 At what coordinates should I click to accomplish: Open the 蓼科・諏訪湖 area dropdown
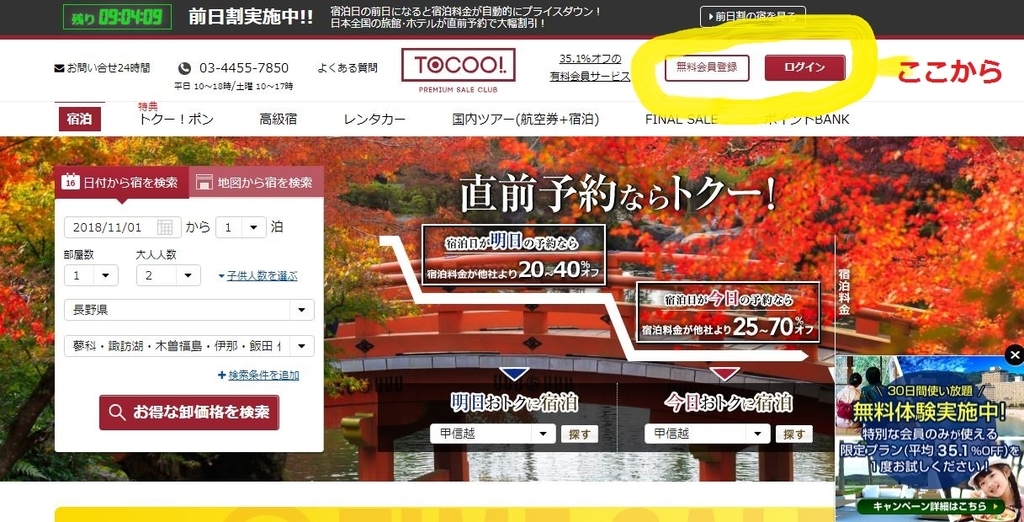coord(189,346)
